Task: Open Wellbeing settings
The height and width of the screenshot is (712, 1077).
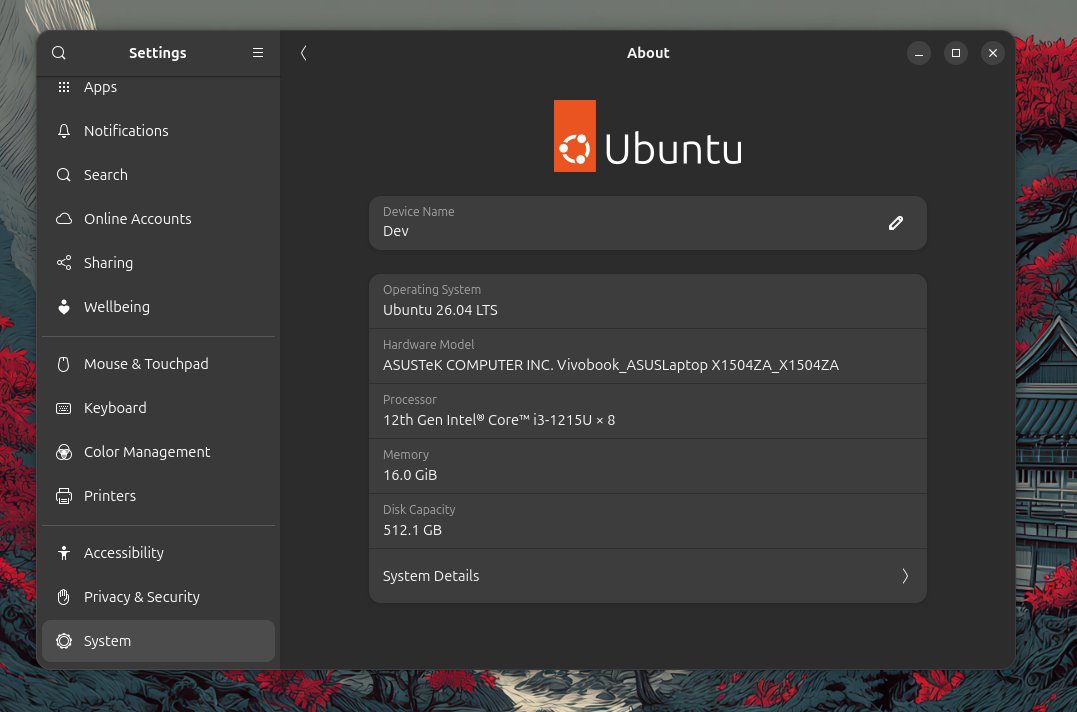Action: point(158,307)
